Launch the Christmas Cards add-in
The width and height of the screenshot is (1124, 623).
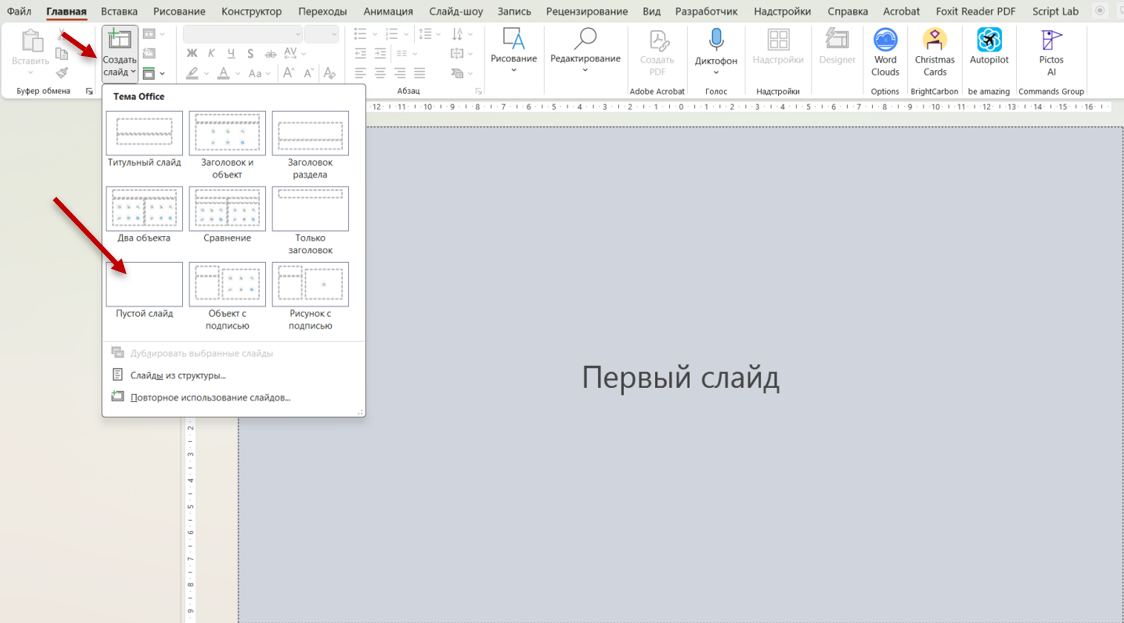click(934, 52)
